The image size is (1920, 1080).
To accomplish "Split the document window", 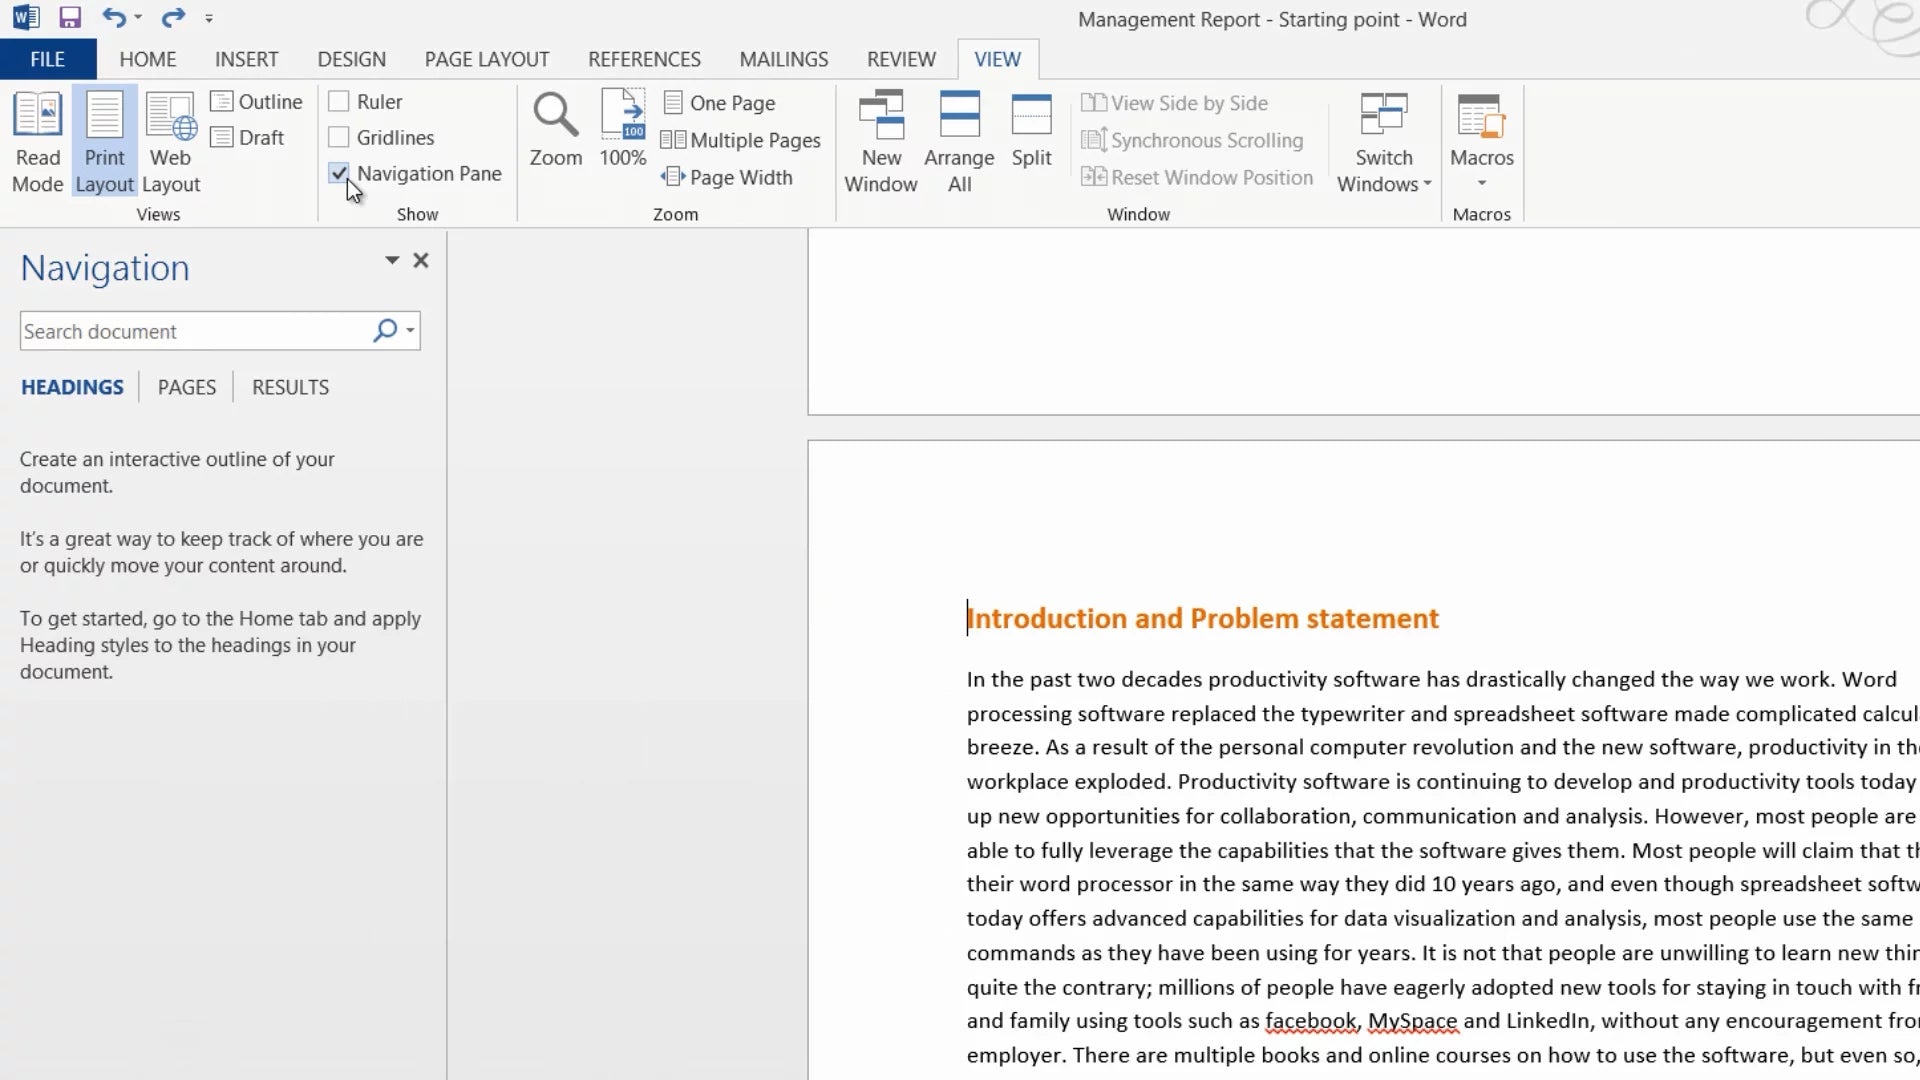I will pyautogui.click(x=1031, y=129).
